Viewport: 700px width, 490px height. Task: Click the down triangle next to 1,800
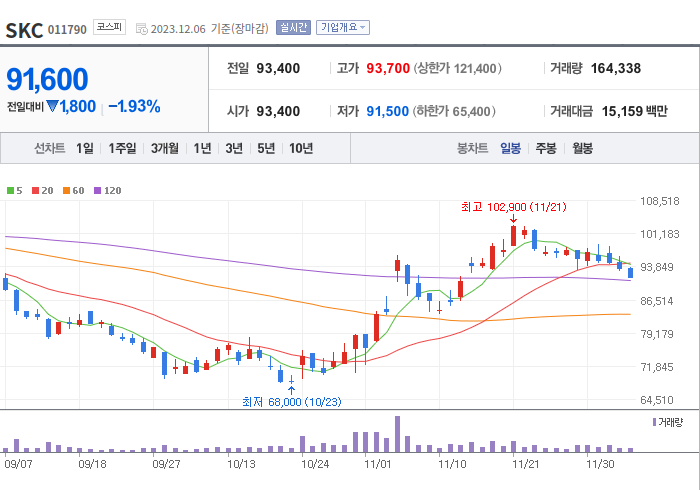[x=52, y=106]
